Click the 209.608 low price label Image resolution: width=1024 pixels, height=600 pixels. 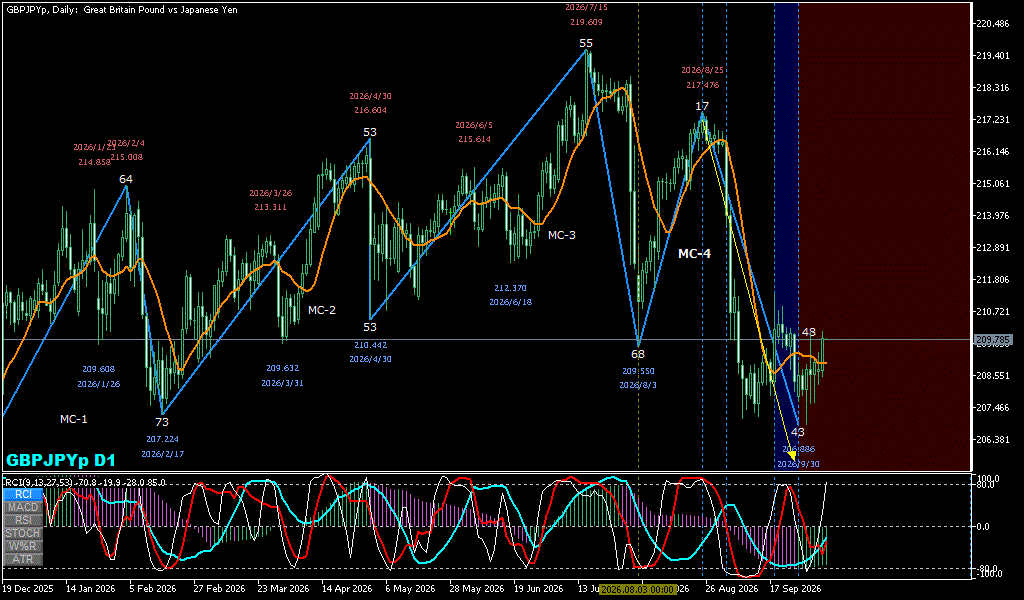(x=99, y=369)
